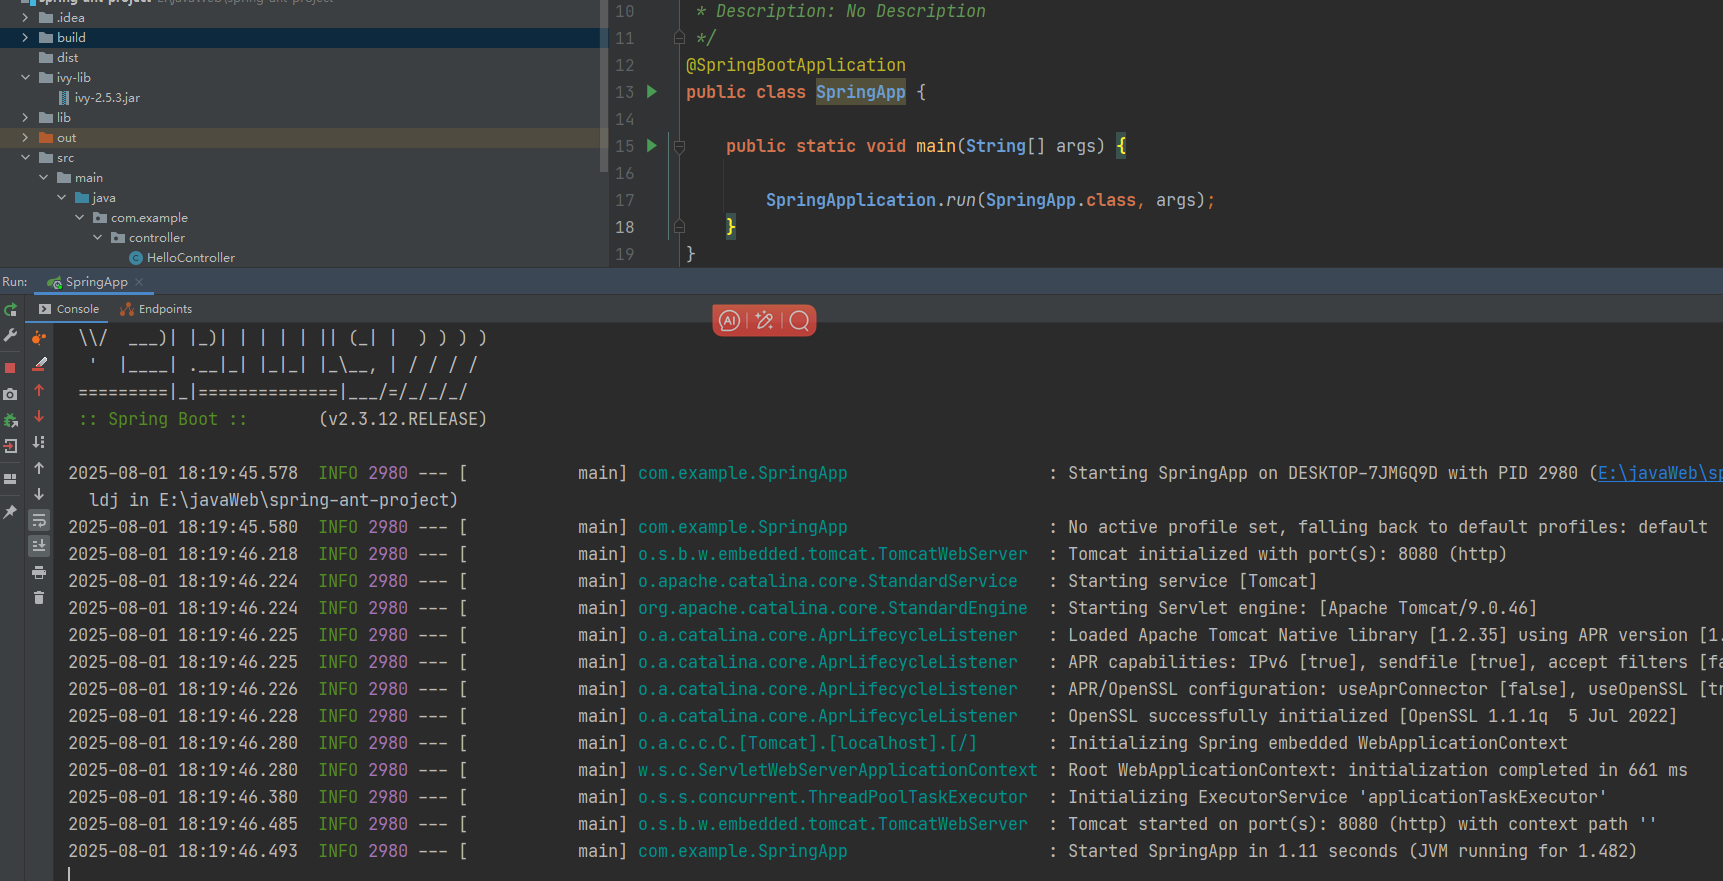1723x881 pixels.
Task: Expand the build folder
Action: [25, 38]
